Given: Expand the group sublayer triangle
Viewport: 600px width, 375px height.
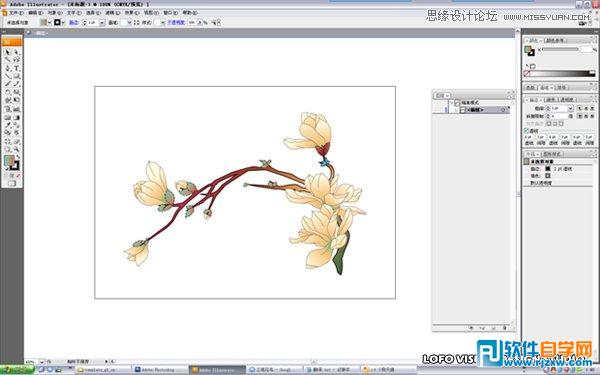Looking at the screenshot, I should [456, 110].
